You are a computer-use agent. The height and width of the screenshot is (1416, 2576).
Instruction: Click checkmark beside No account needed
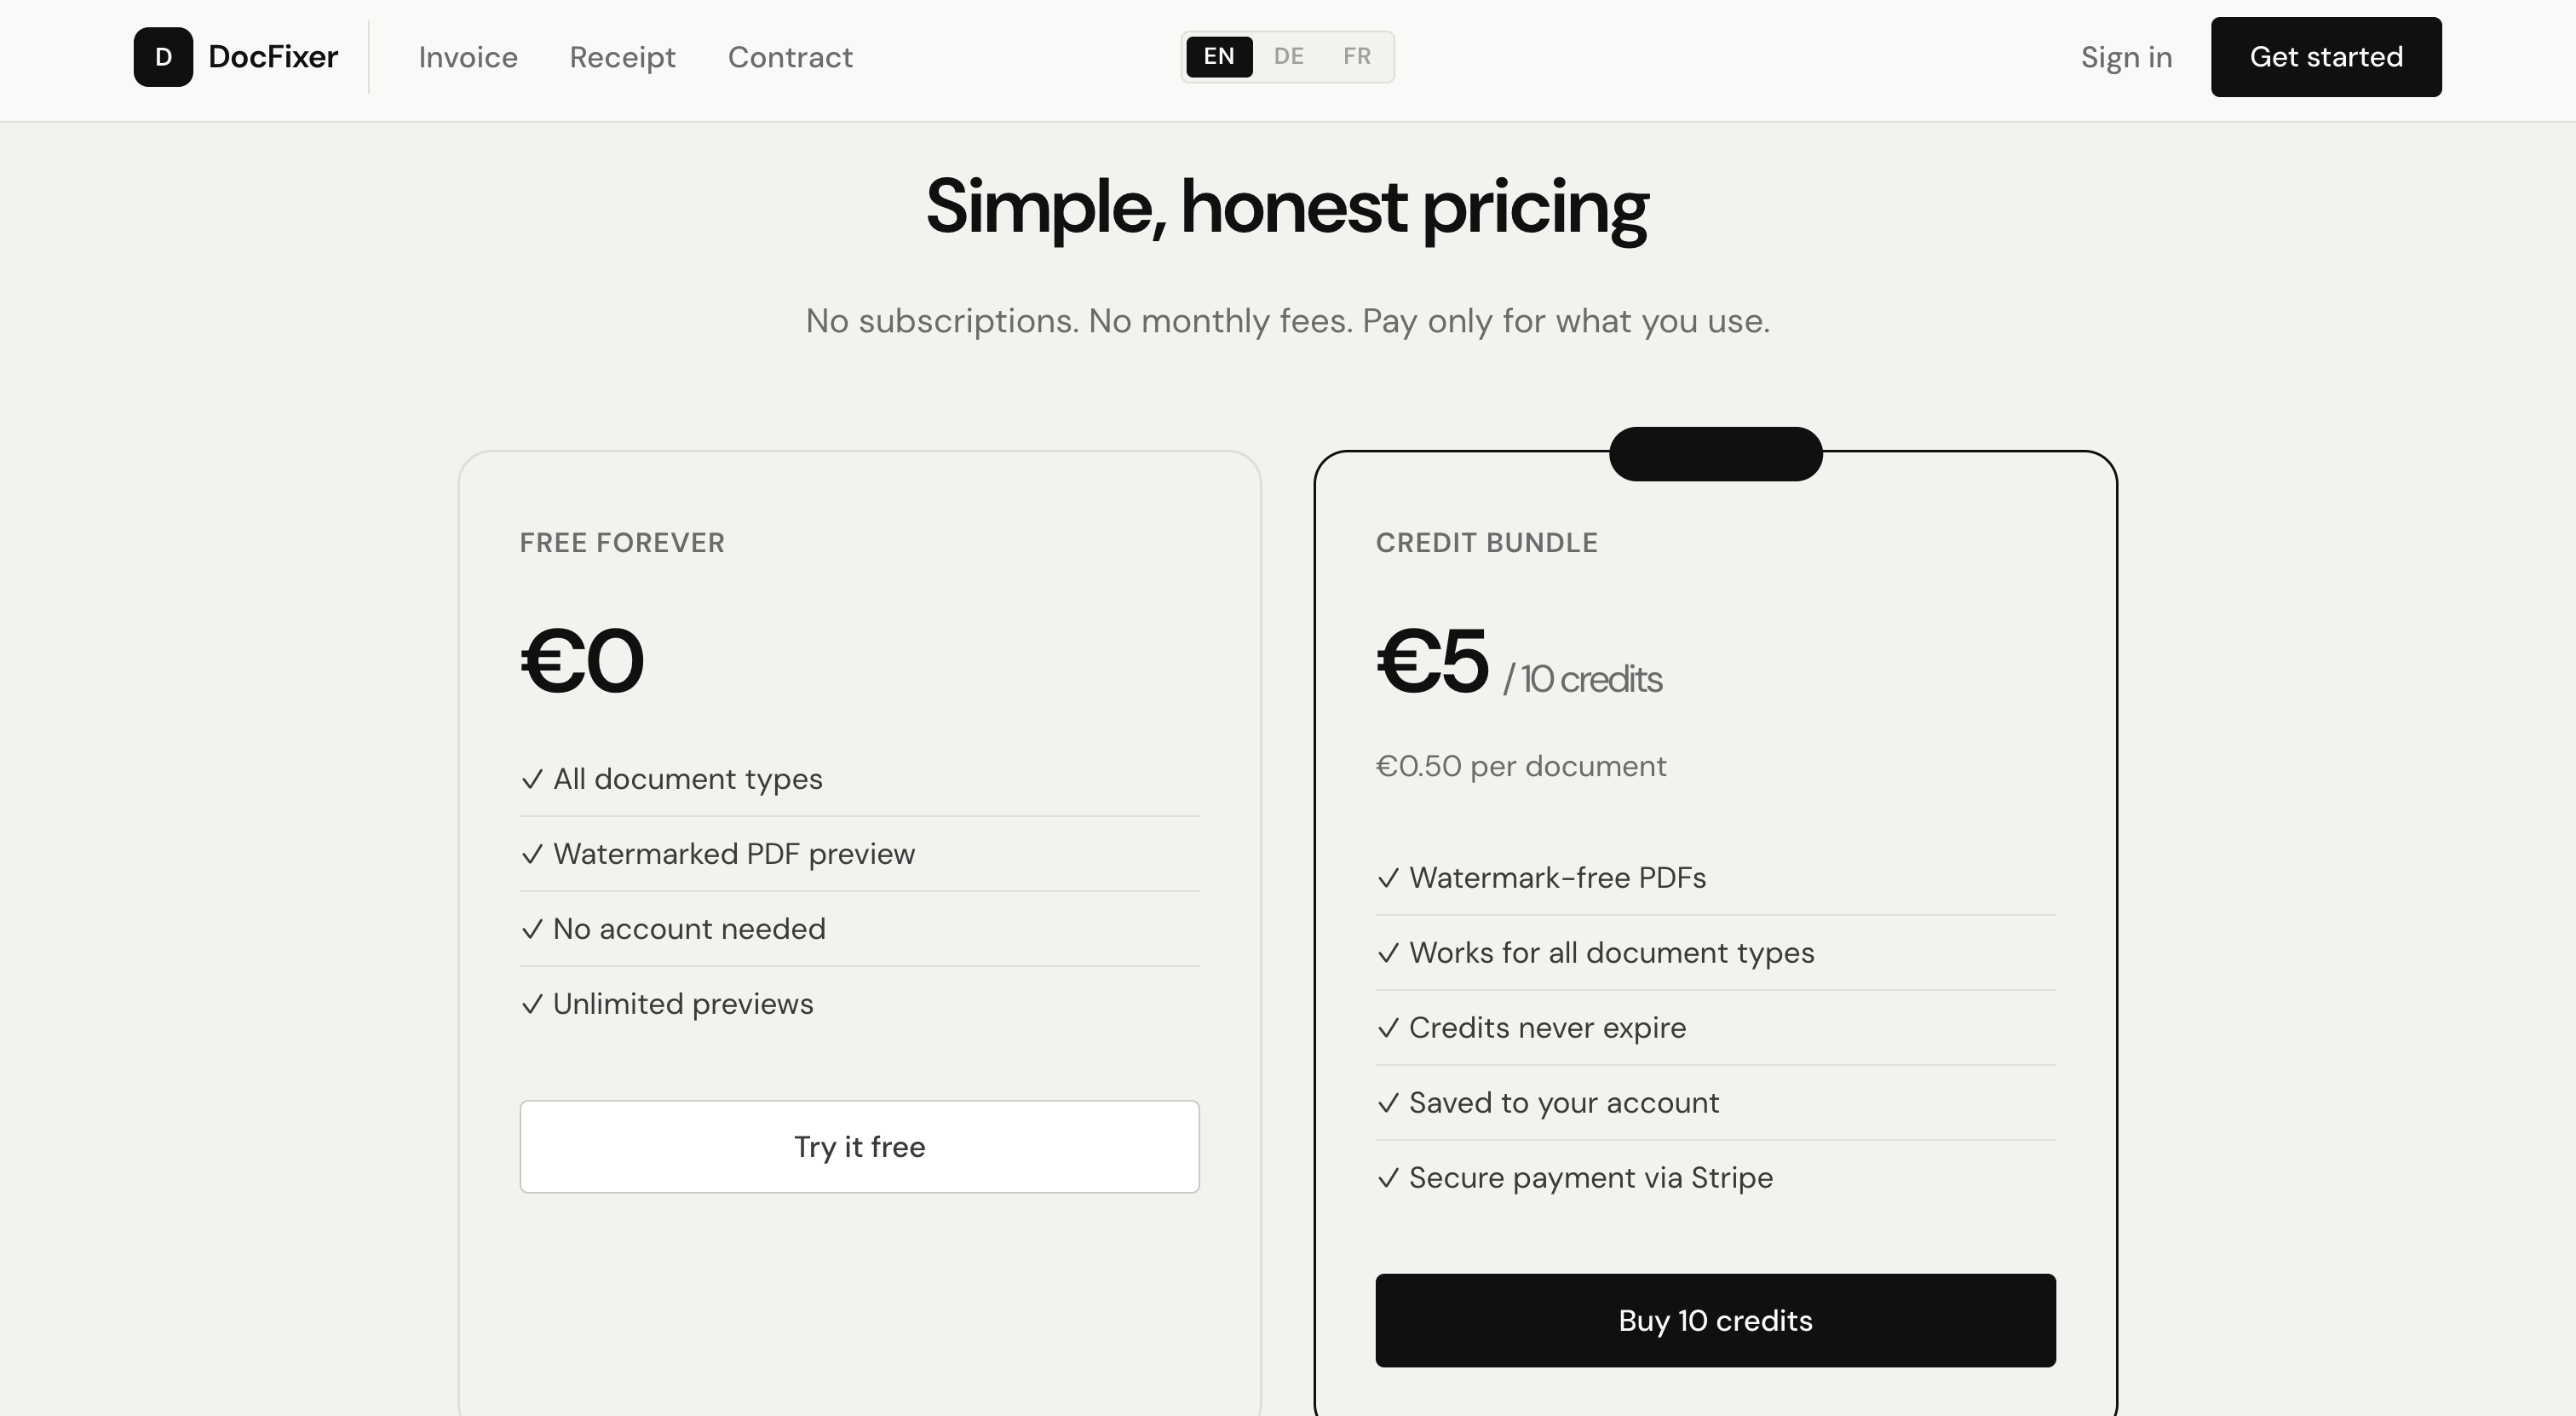click(x=532, y=929)
